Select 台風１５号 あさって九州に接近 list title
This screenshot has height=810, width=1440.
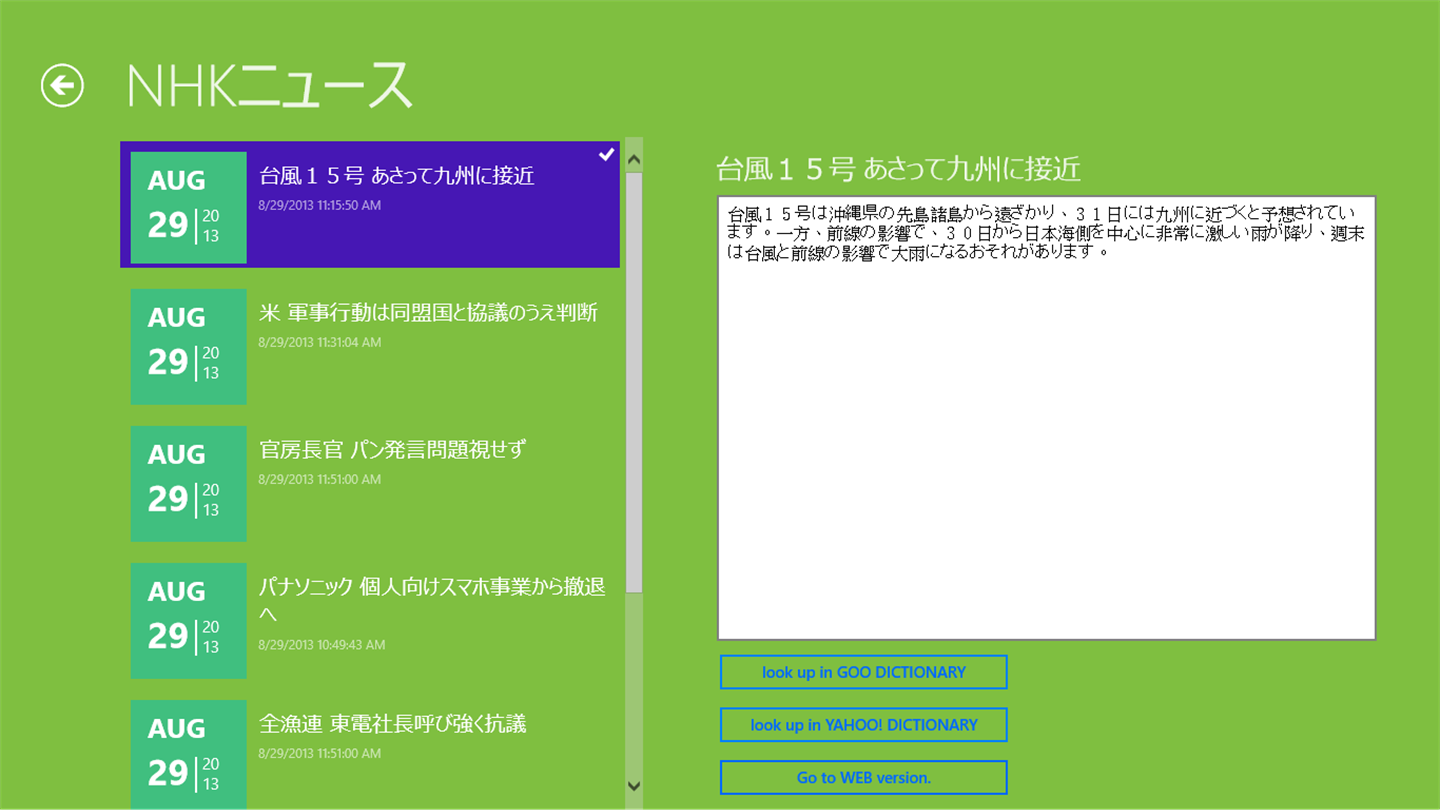[397, 176]
